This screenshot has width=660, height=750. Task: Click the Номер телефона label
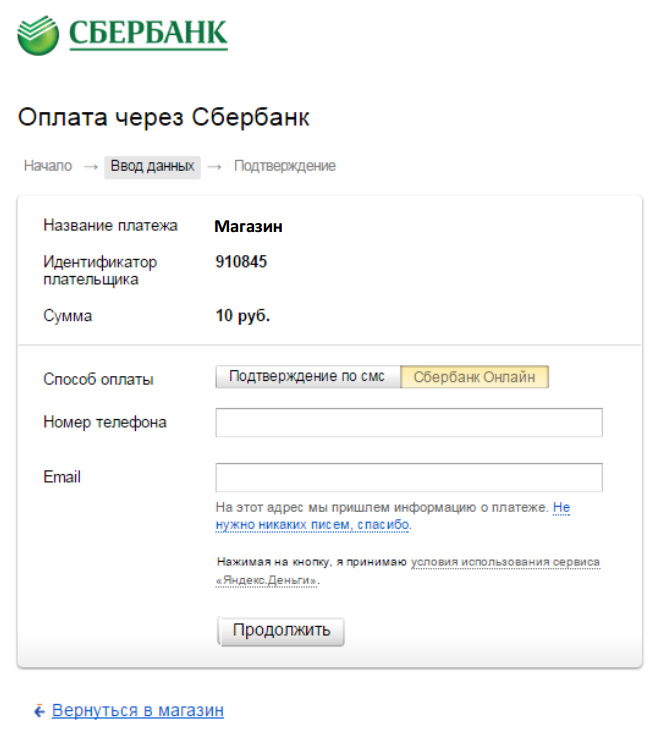click(105, 422)
